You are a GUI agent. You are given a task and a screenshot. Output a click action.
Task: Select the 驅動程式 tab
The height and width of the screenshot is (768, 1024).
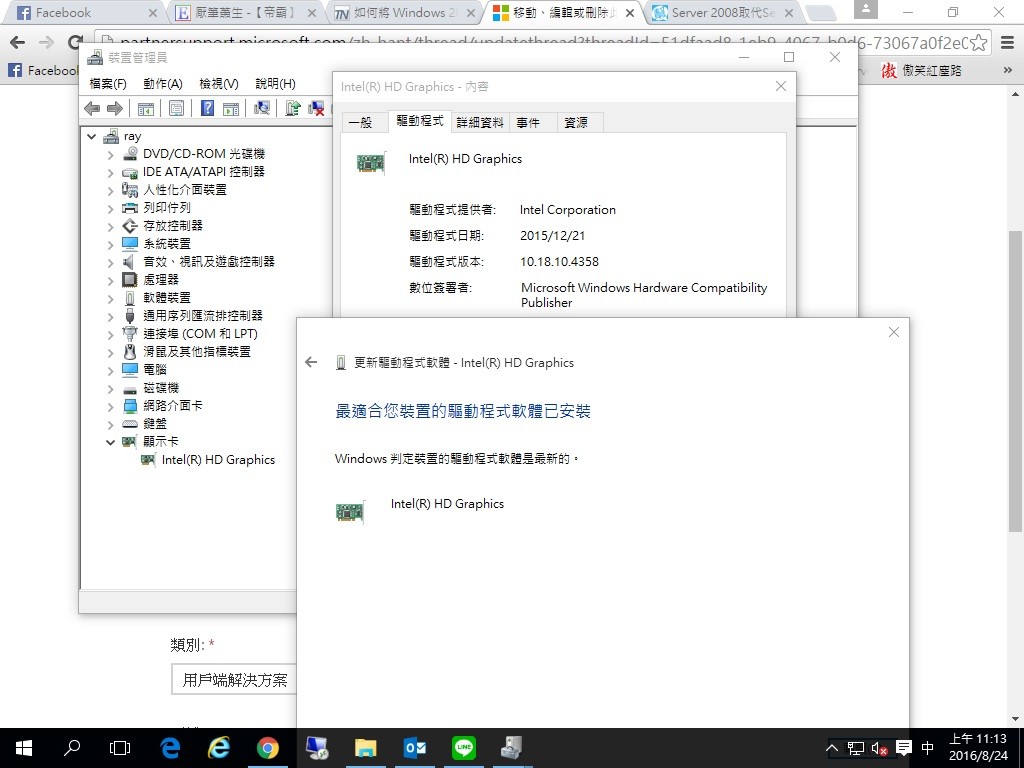419,121
